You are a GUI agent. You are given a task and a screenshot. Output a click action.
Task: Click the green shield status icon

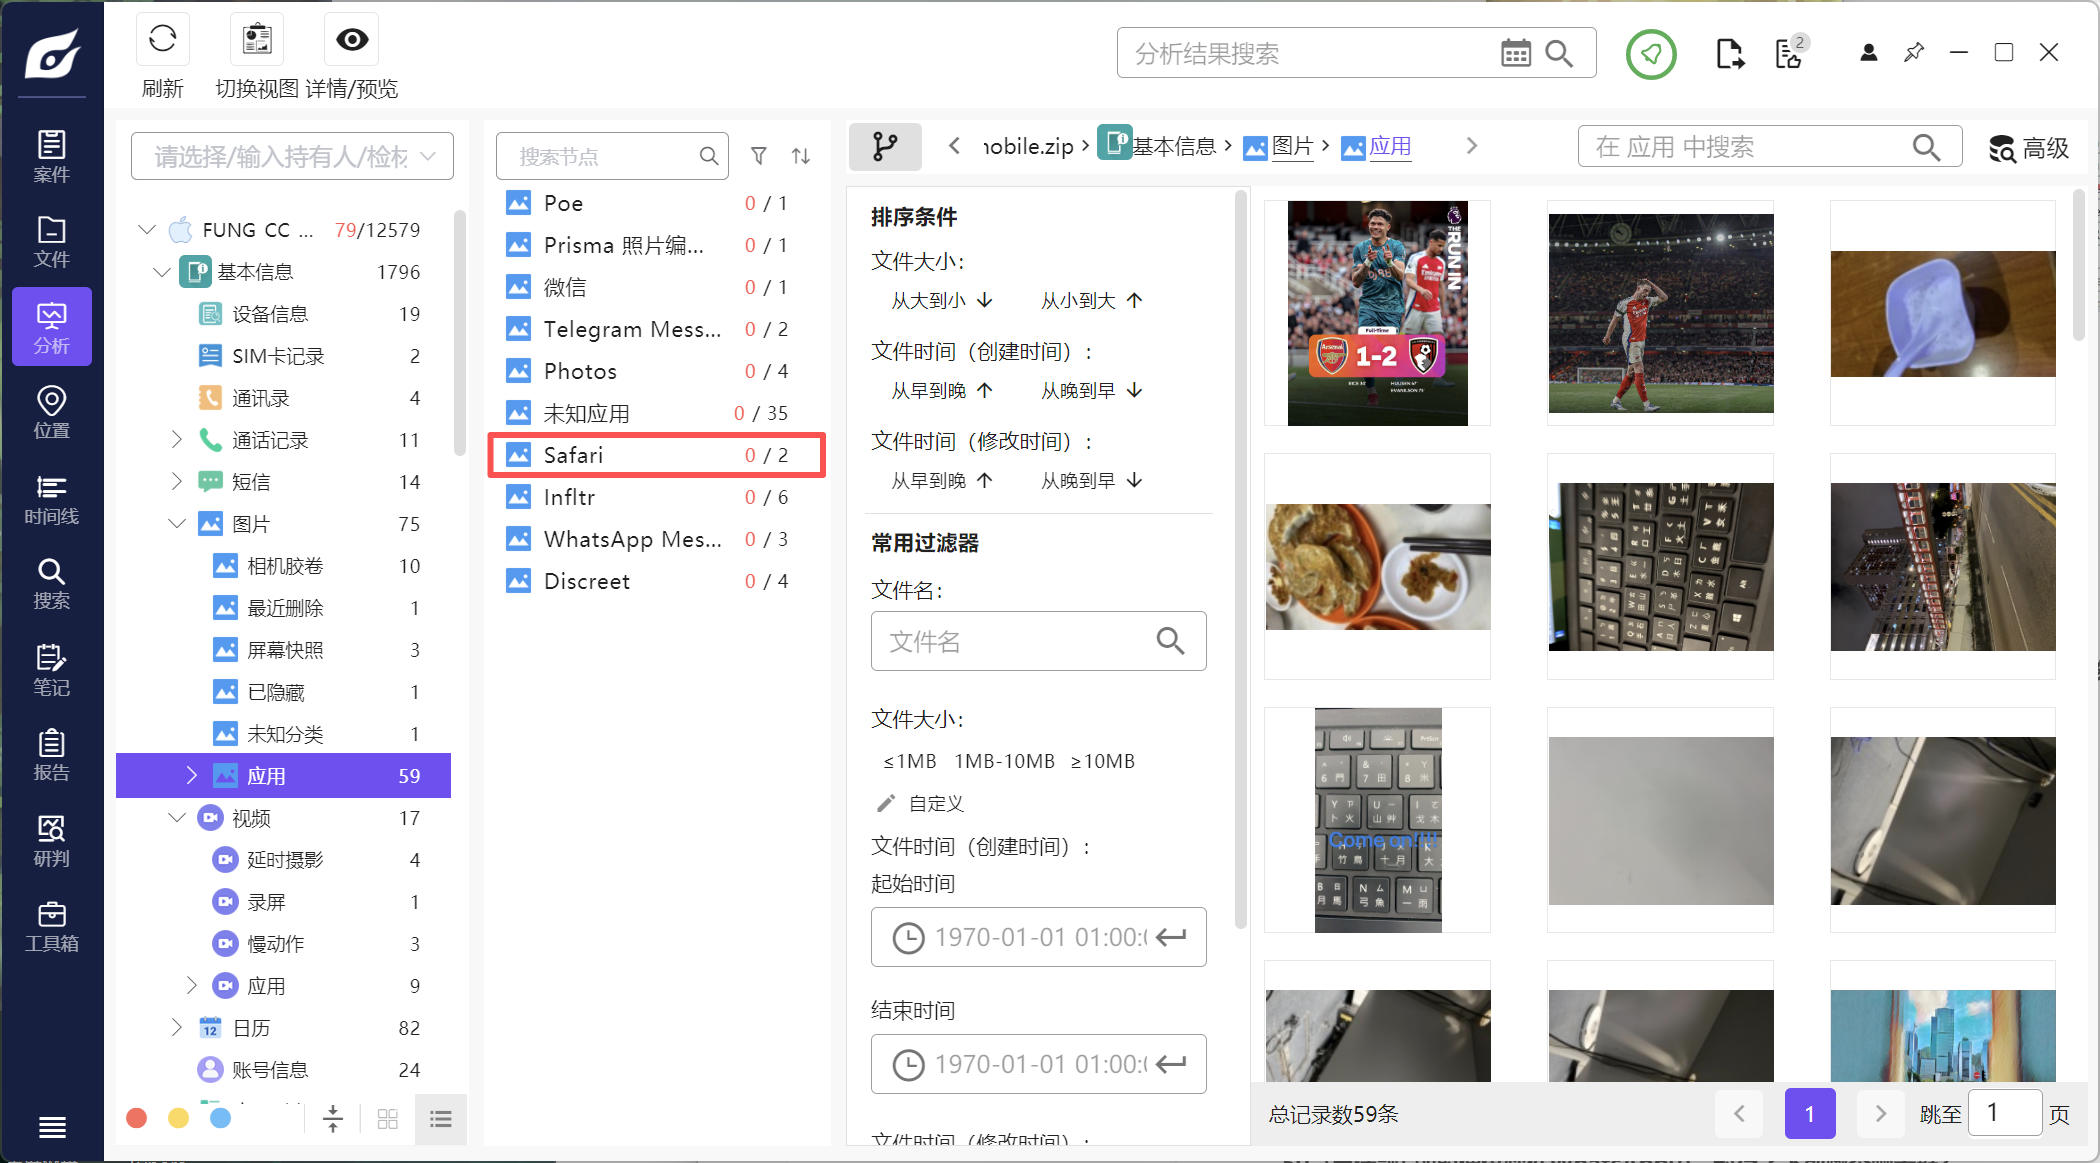pyautogui.click(x=1650, y=54)
